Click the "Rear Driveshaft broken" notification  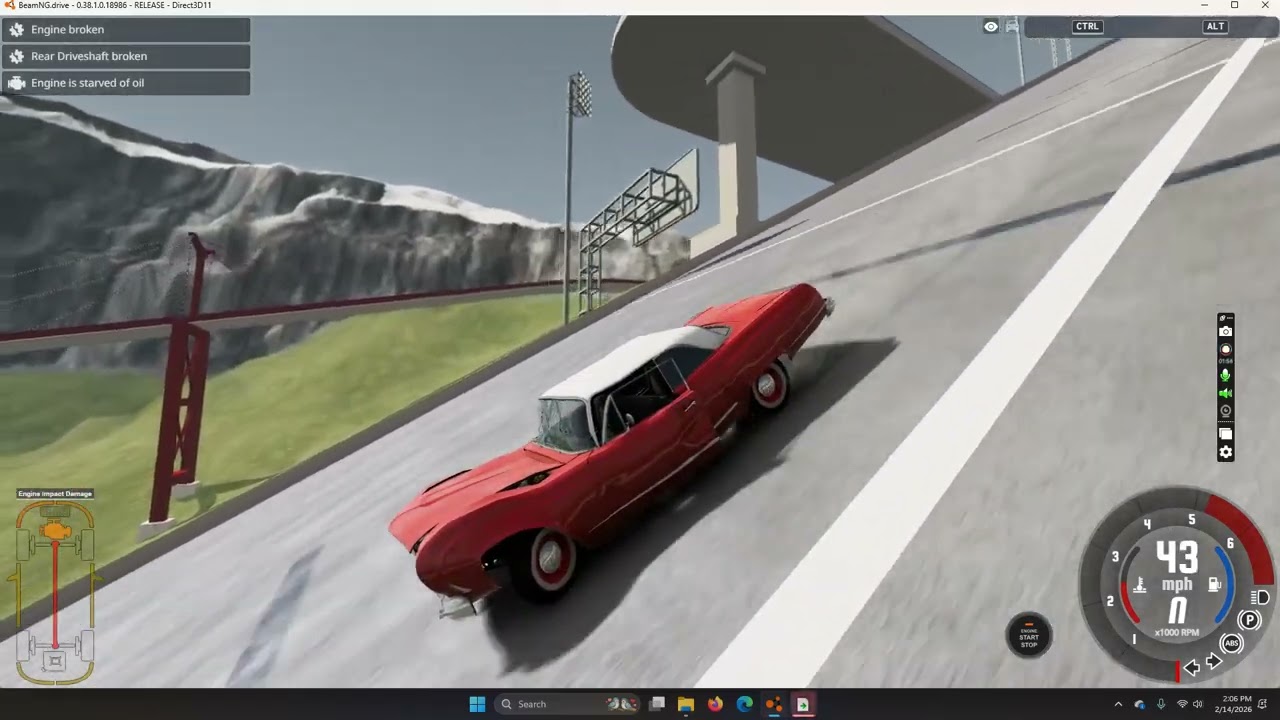click(126, 56)
